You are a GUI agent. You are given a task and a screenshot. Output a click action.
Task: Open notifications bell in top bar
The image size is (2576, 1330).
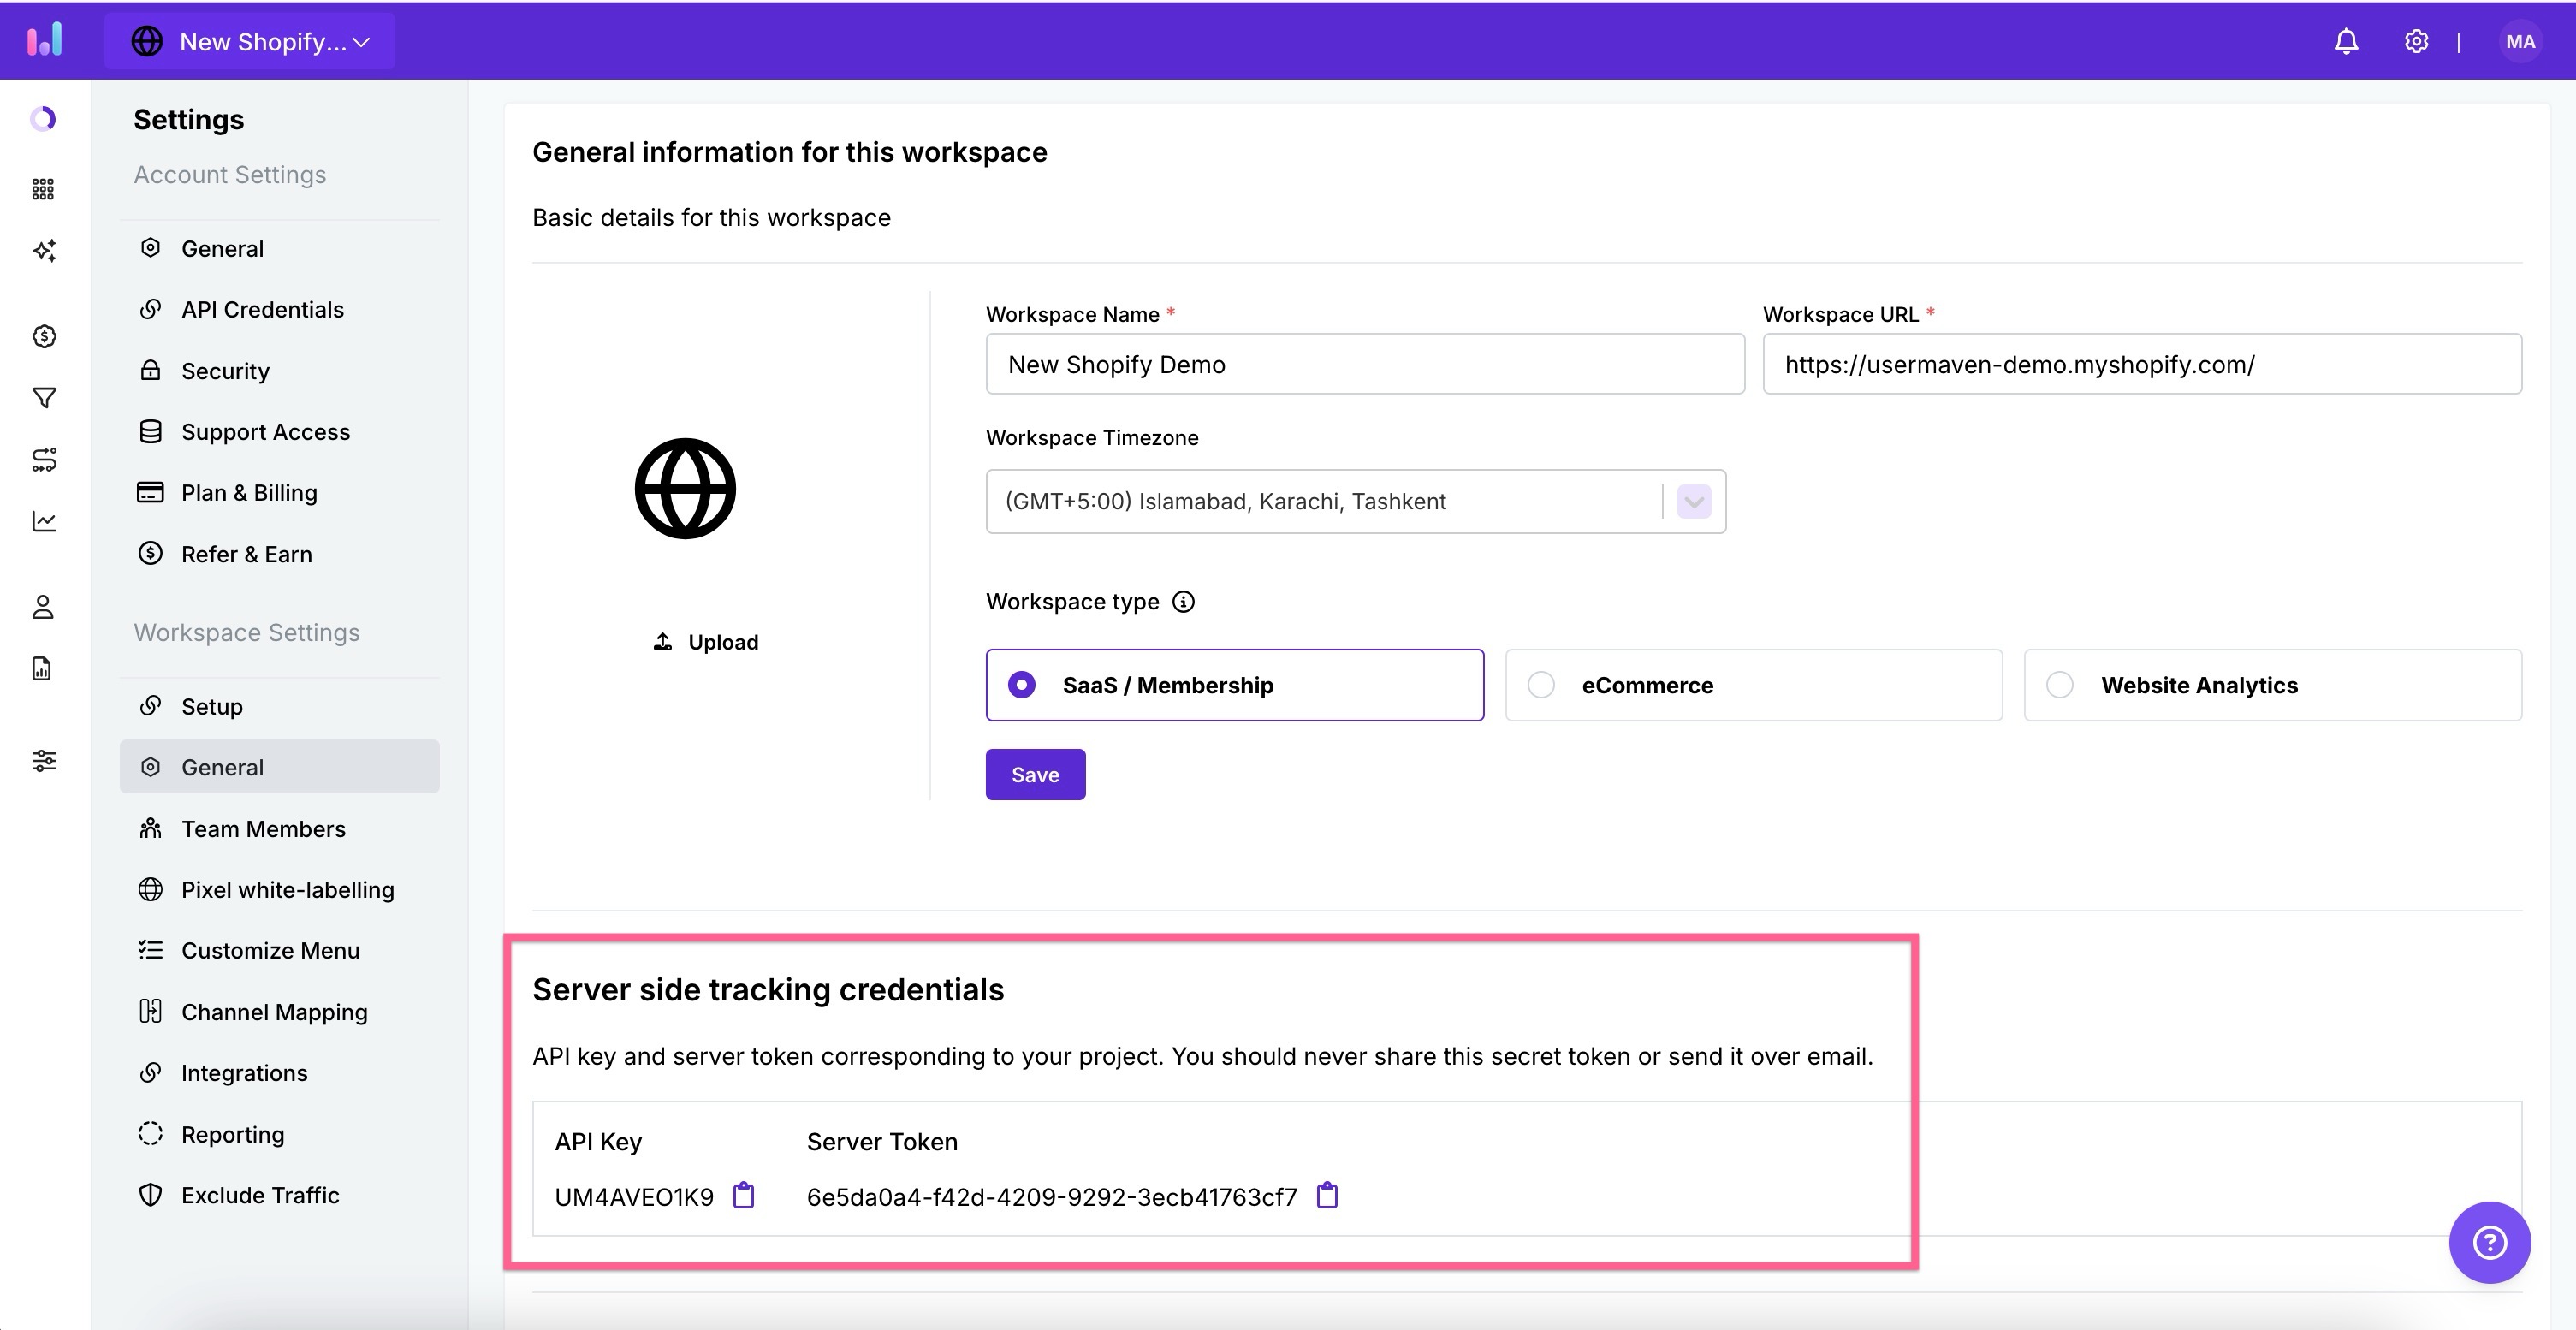[x=2346, y=41]
